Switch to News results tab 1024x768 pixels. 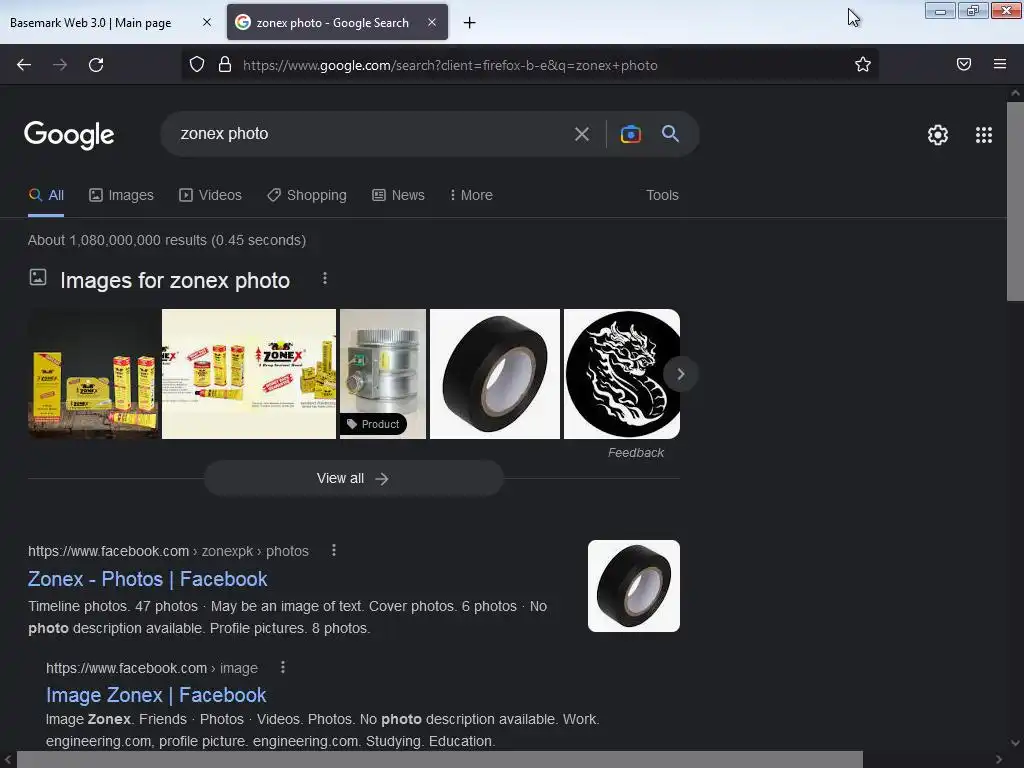398,195
